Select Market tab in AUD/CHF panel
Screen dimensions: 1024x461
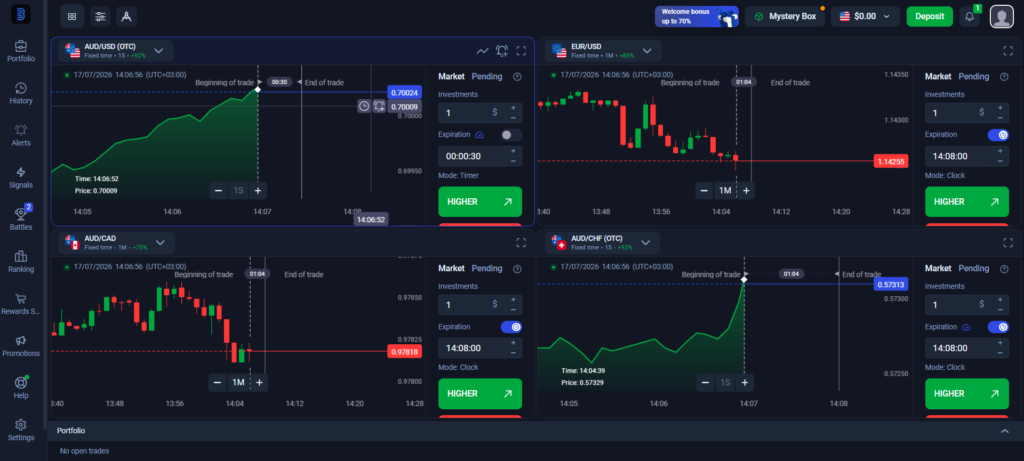click(x=938, y=268)
